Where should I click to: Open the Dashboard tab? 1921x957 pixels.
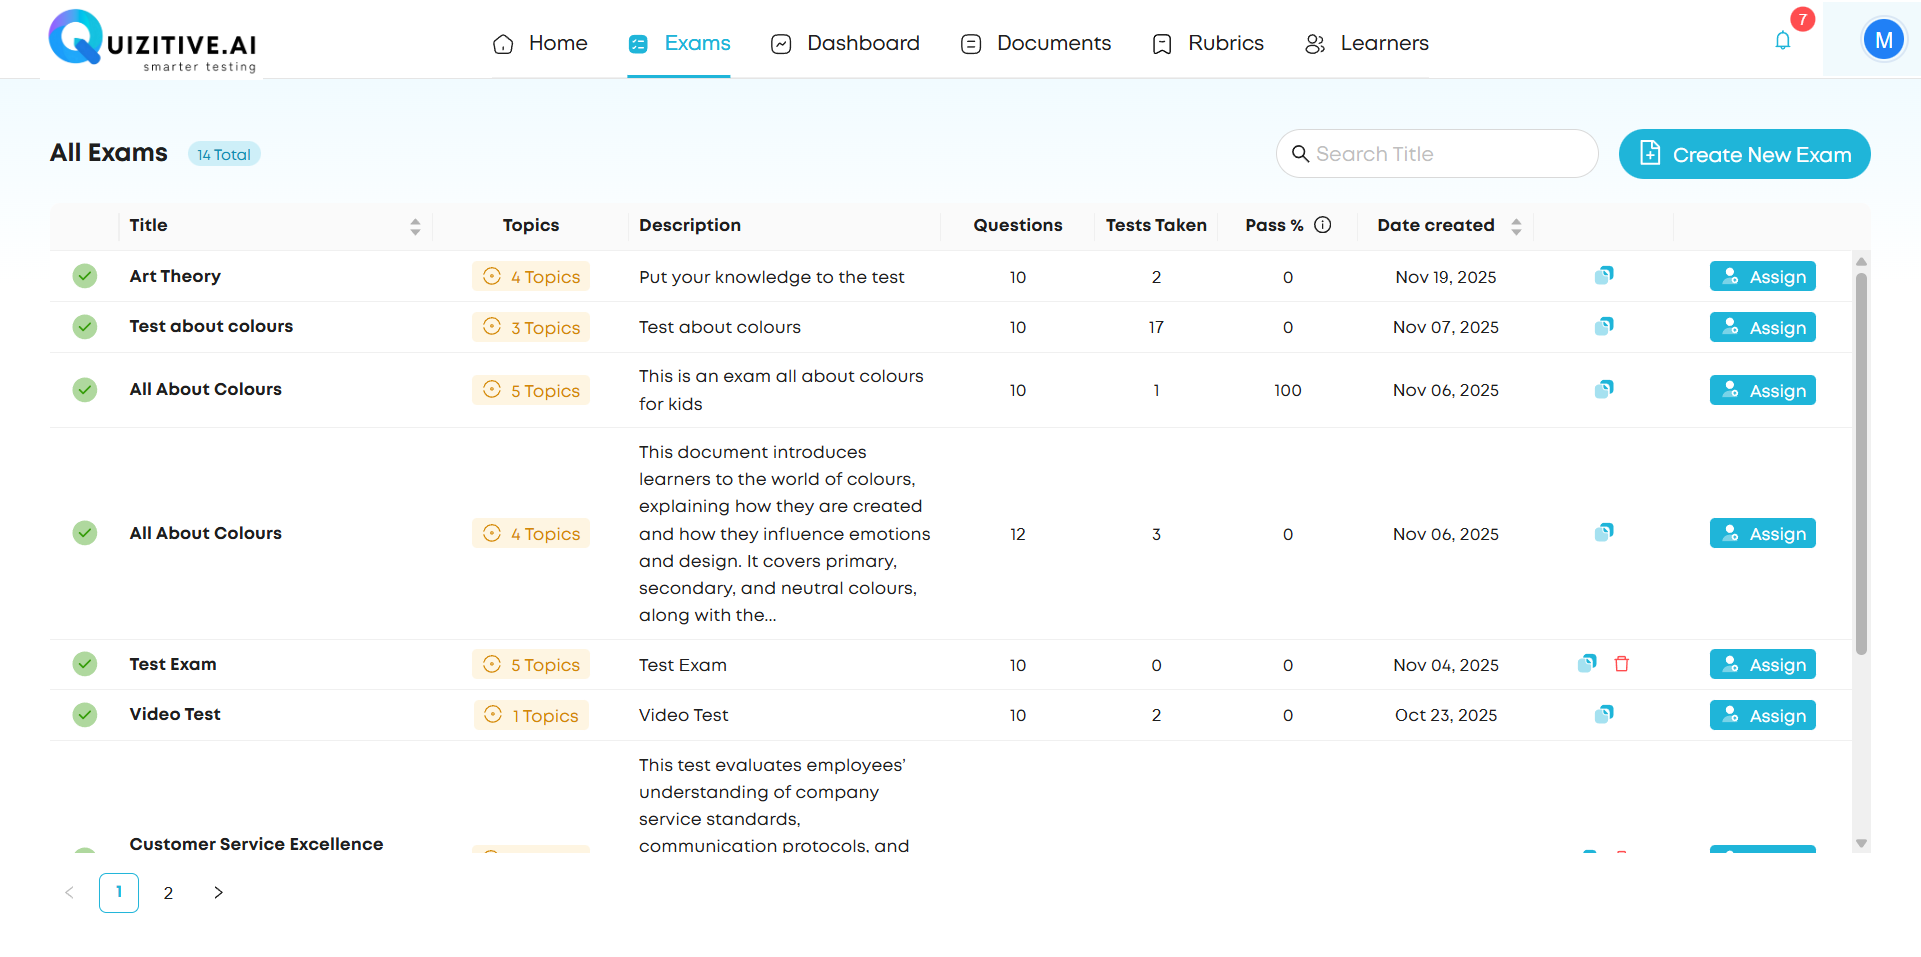tap(845, 43)
